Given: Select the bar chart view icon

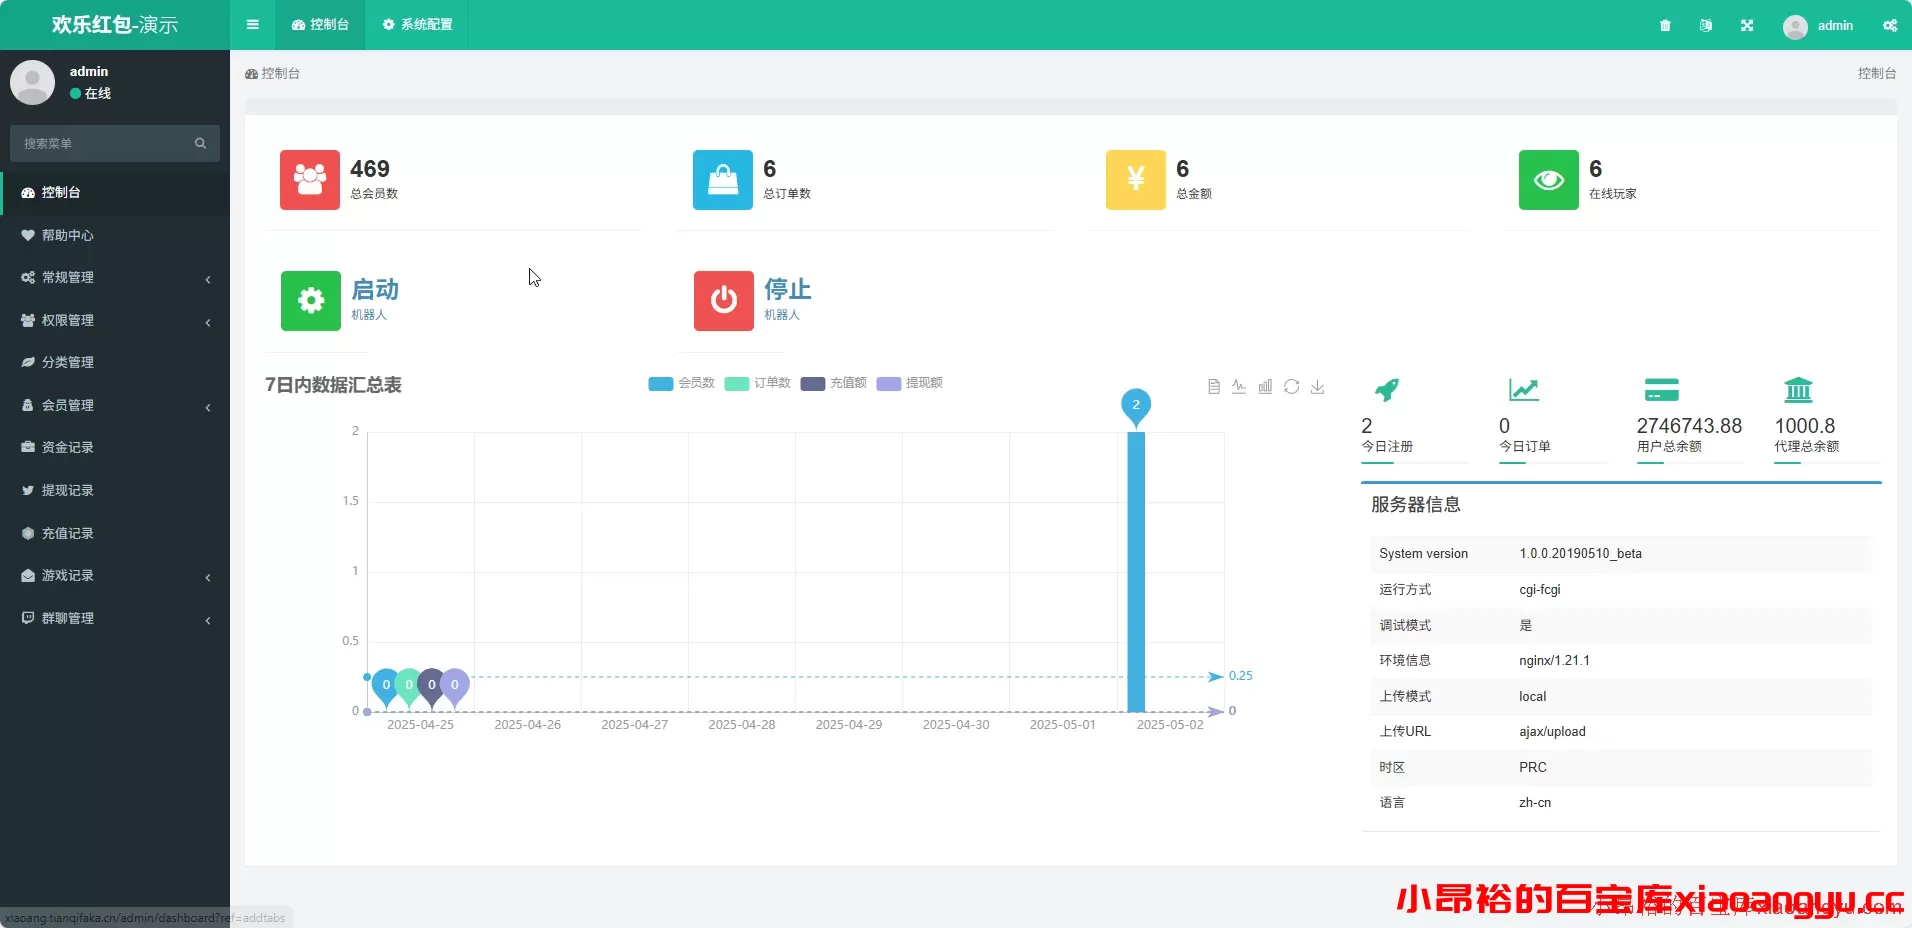Looking at the screenshot, I should point(1264,386).
